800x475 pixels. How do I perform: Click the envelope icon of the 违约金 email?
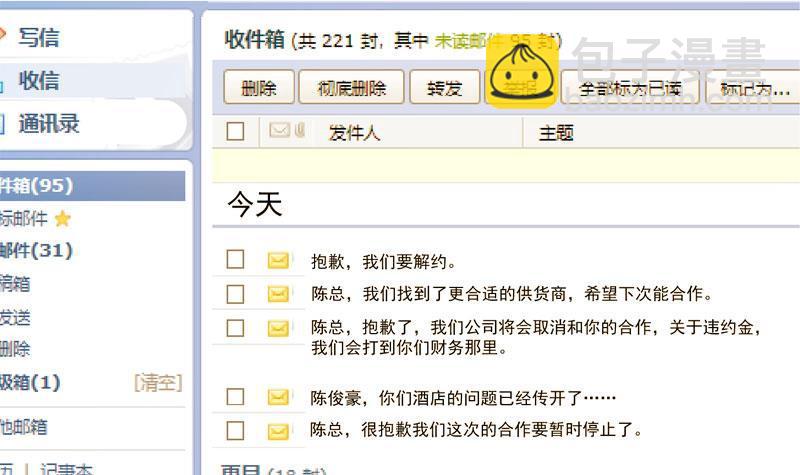(278, 328)
